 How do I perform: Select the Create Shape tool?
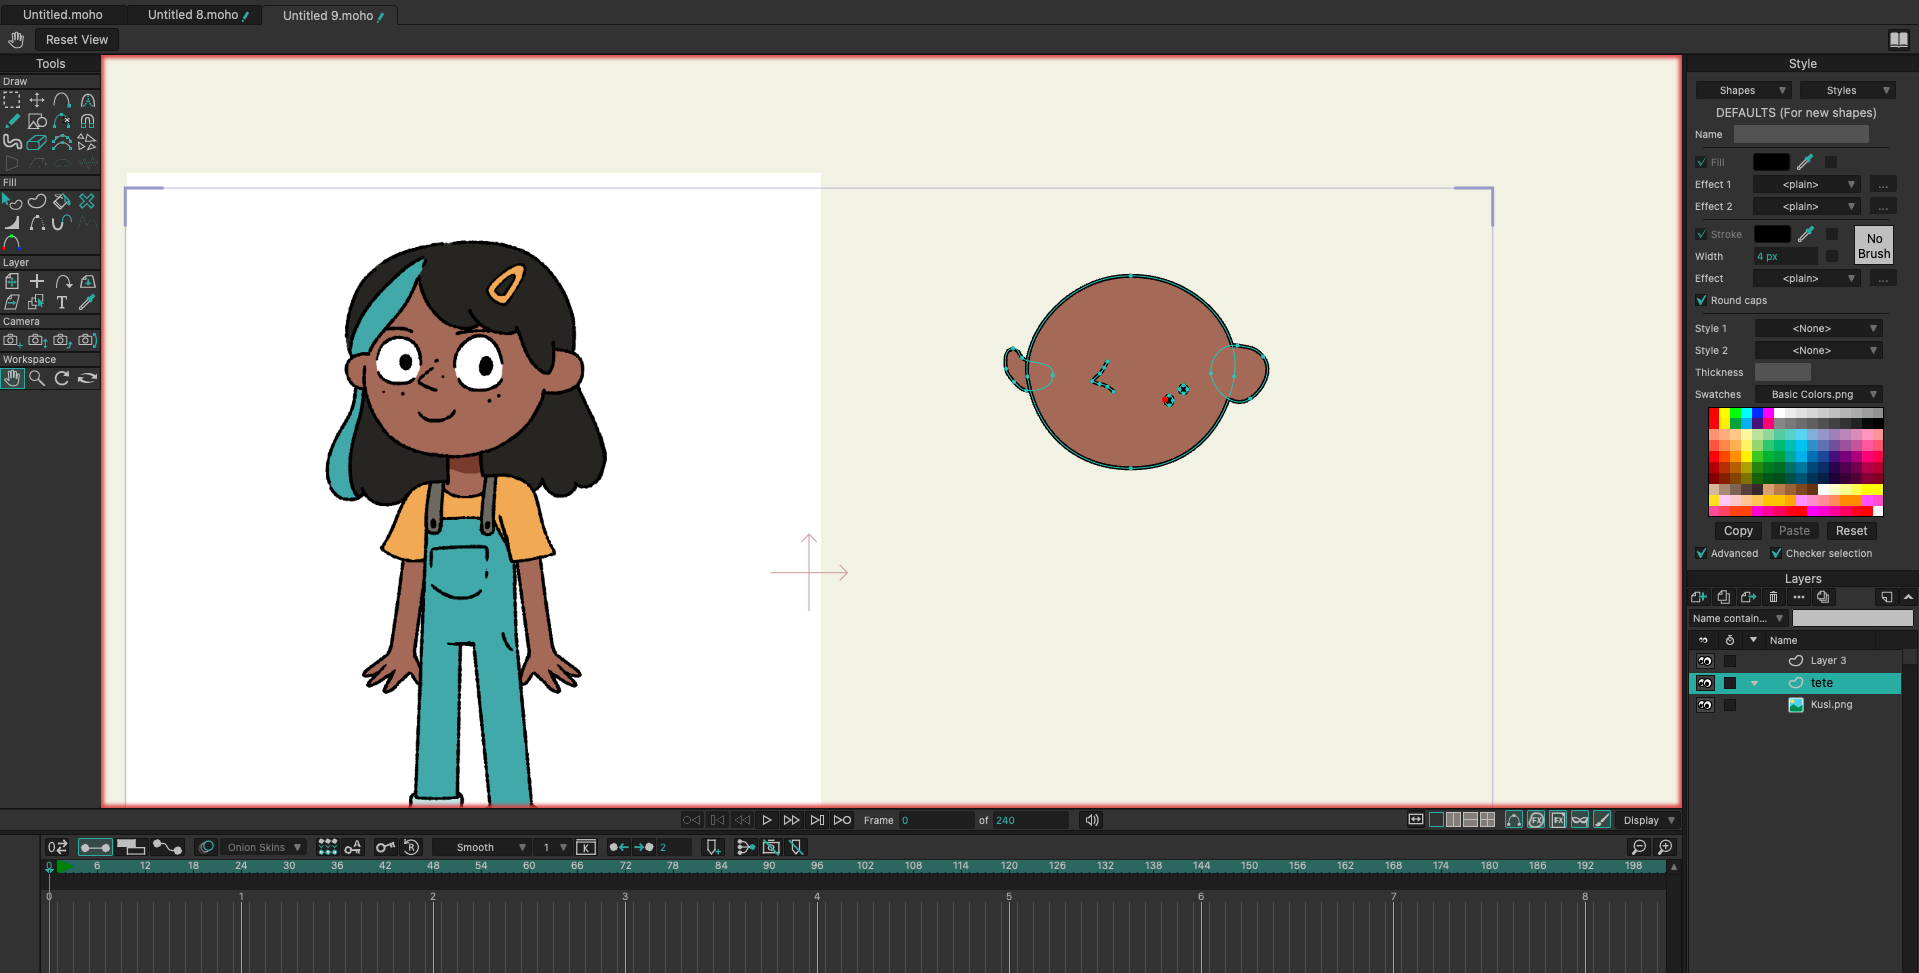coord(37,201)
